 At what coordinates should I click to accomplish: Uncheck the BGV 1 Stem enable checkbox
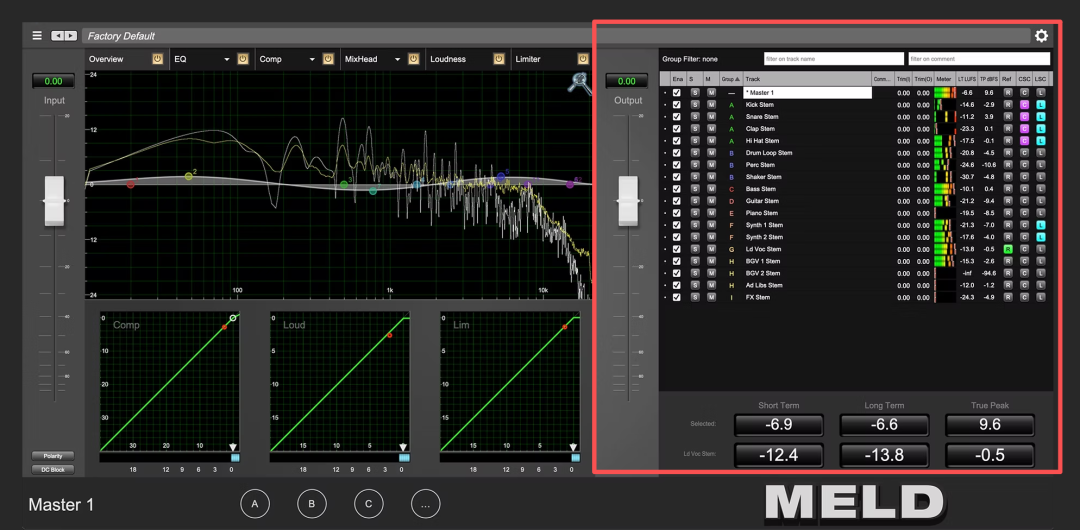tap(677, 261)
